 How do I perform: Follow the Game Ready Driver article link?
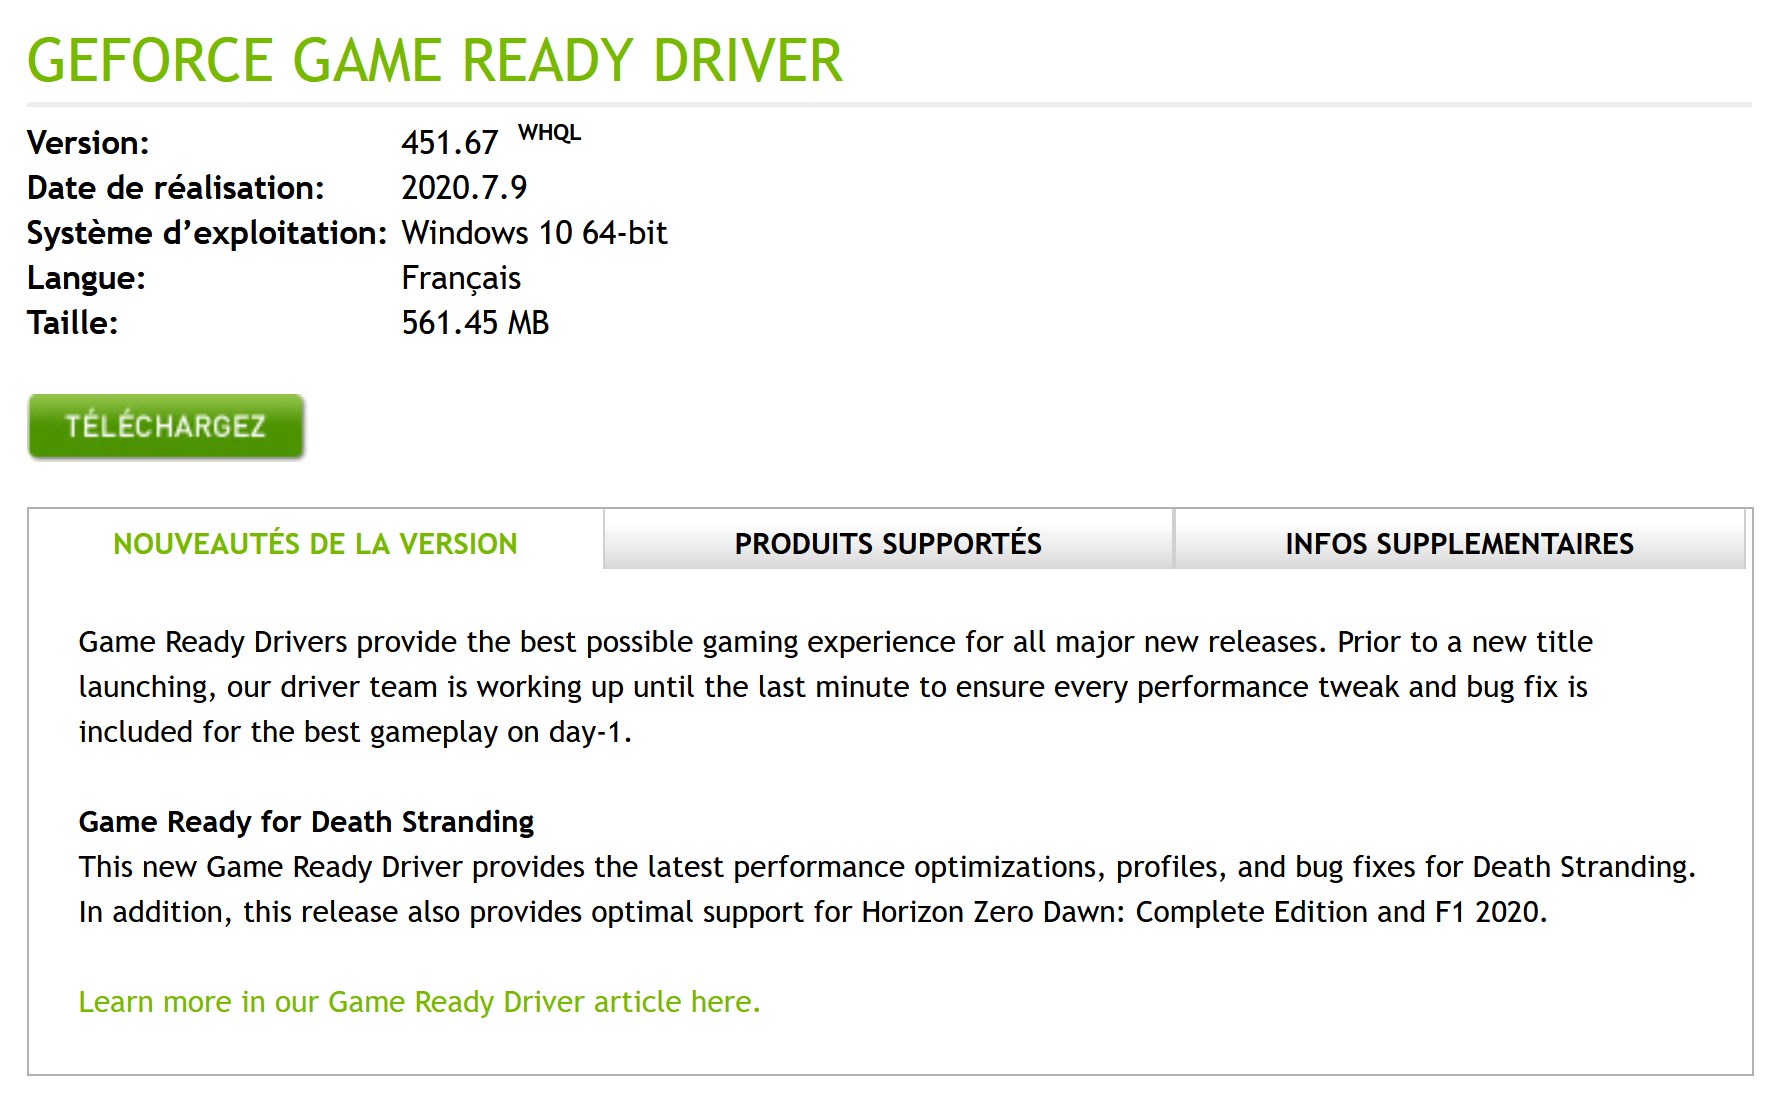[x=420, y=1001]
